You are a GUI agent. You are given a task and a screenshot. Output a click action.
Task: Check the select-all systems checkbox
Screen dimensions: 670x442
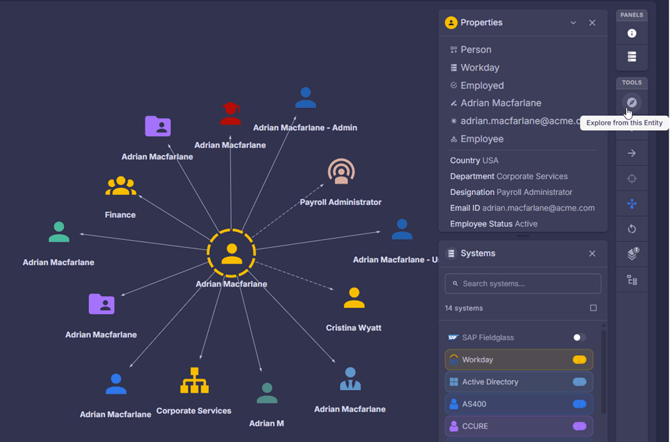593,308
